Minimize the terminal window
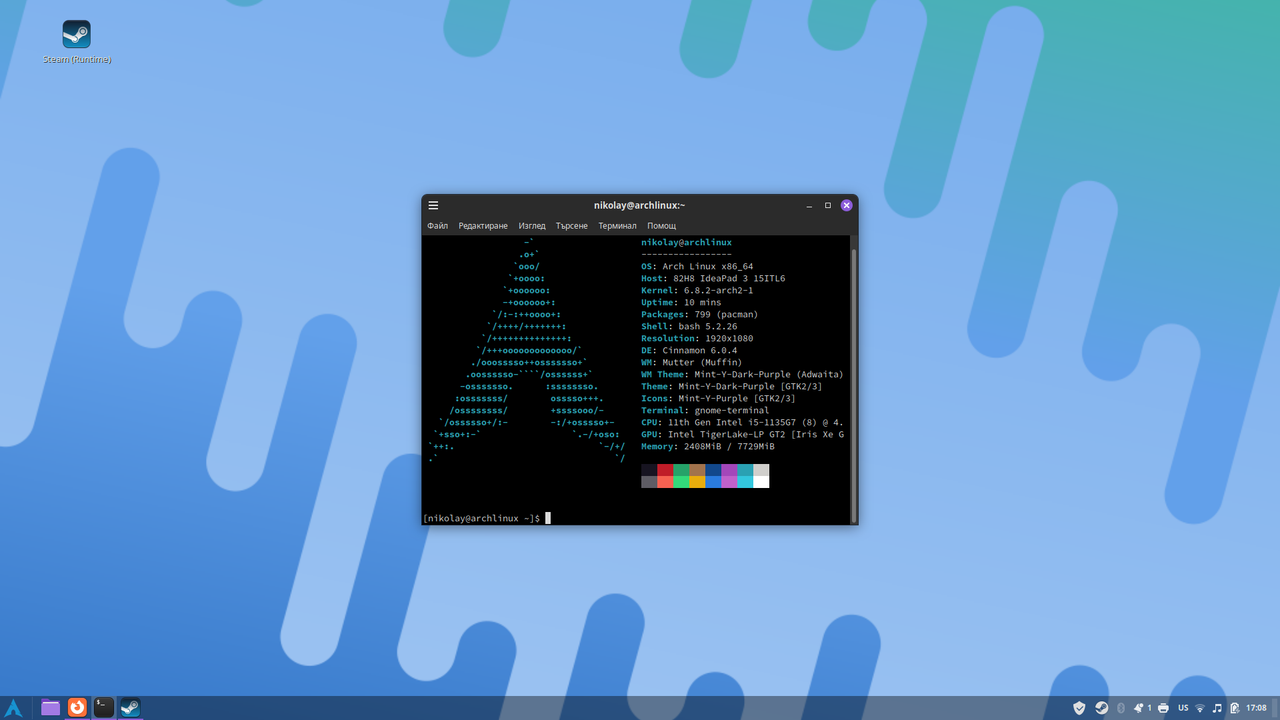Image resolution: width=1280 pixels, height=720 pixels. click(x=809, y=205)
